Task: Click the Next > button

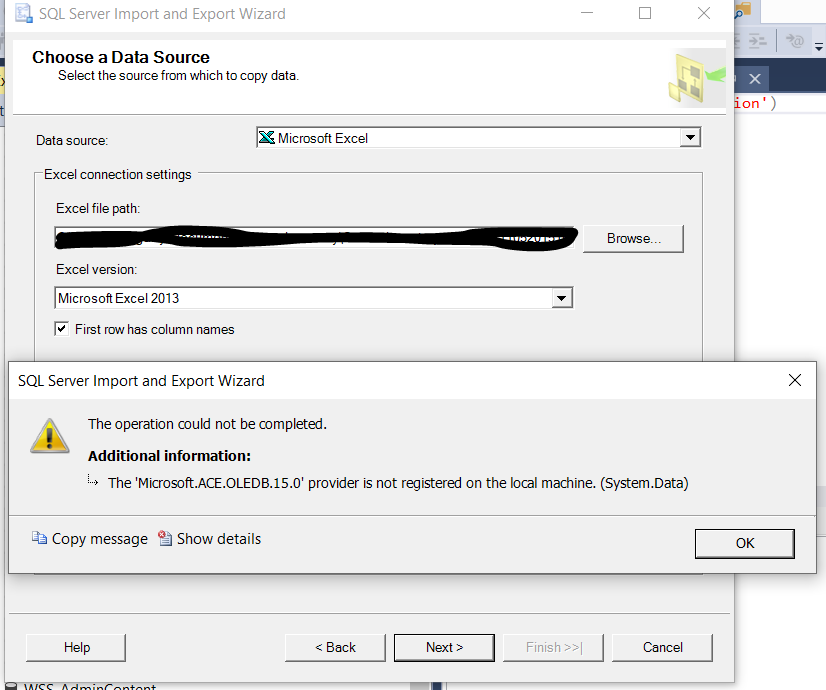Action: 444,647
